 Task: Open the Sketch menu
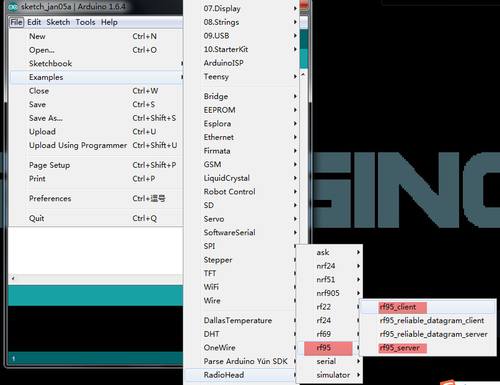click(58, 22)
